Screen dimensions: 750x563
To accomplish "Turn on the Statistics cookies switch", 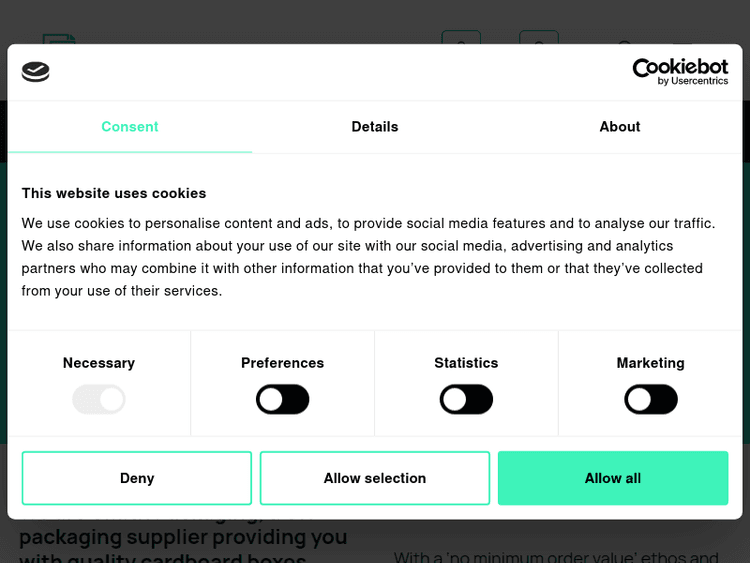I will [466, 400].
